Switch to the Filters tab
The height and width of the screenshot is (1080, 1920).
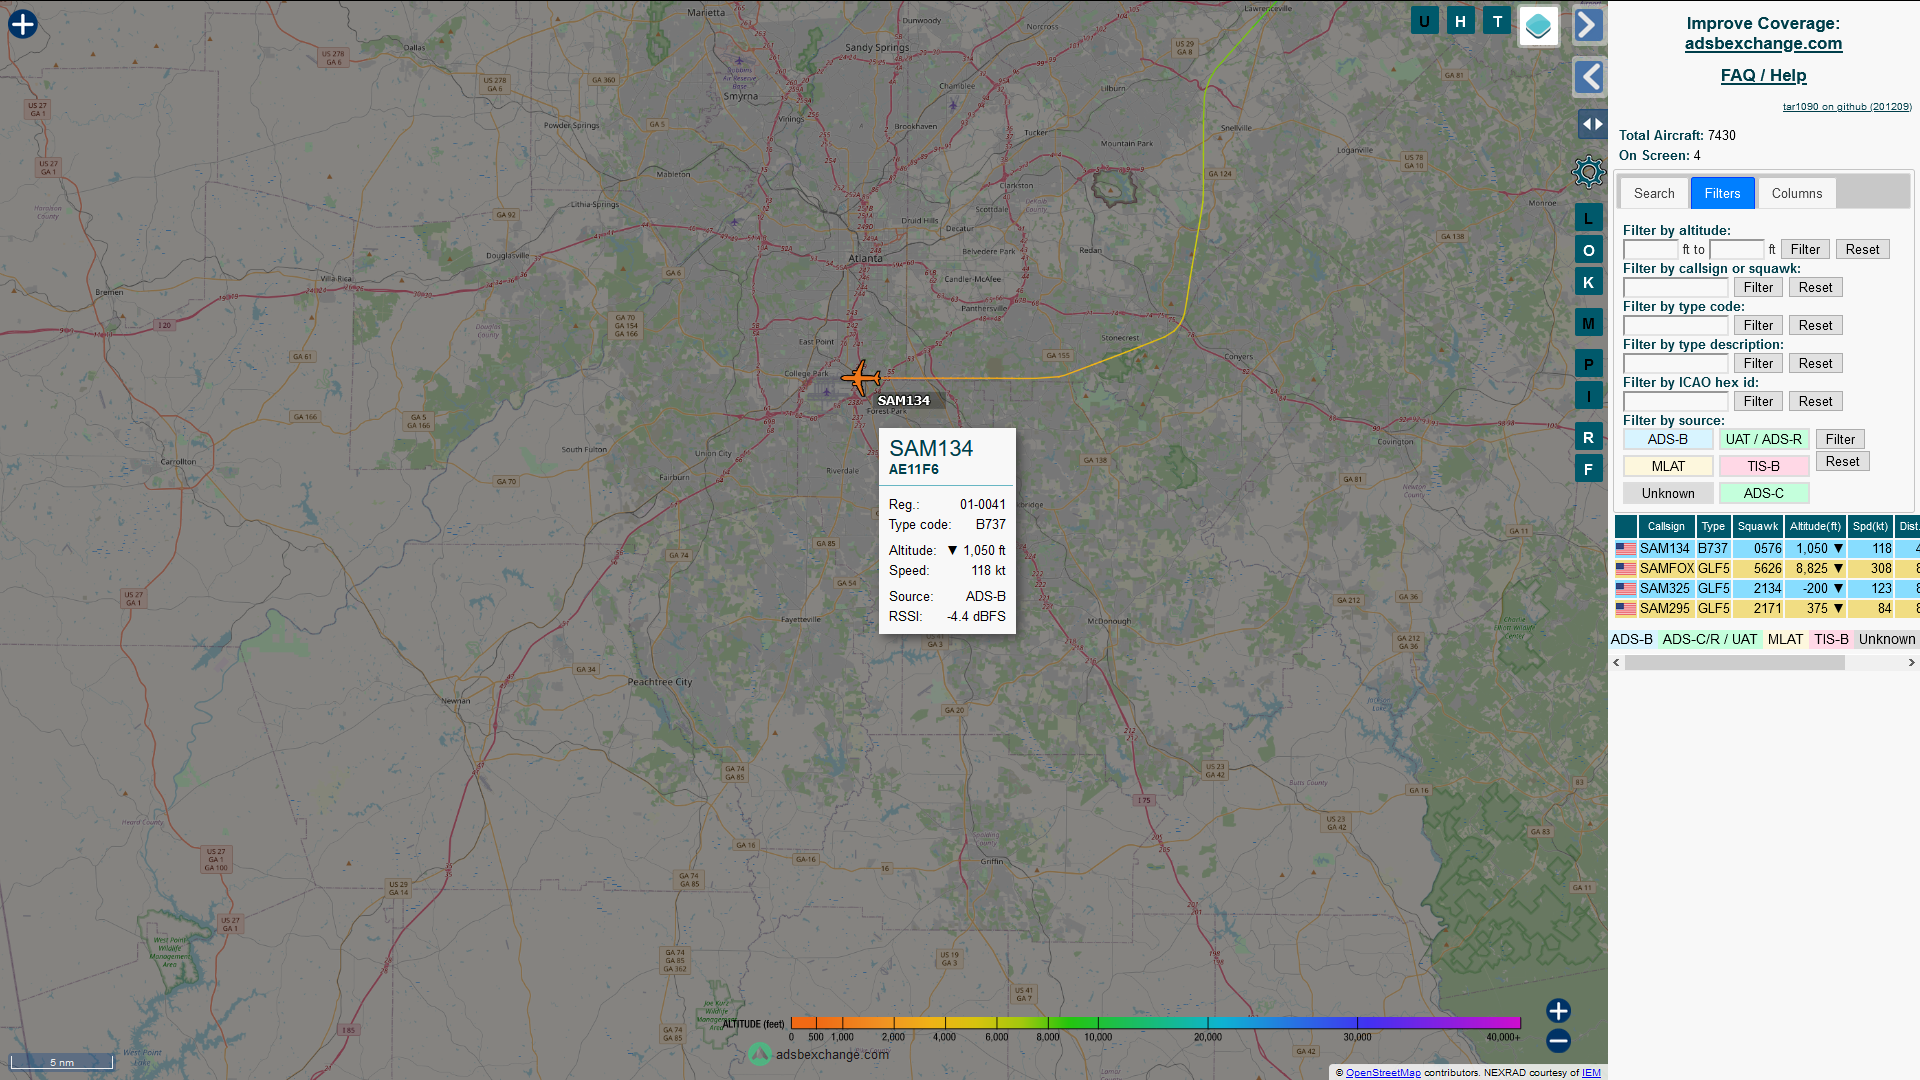click(1722, 193)
